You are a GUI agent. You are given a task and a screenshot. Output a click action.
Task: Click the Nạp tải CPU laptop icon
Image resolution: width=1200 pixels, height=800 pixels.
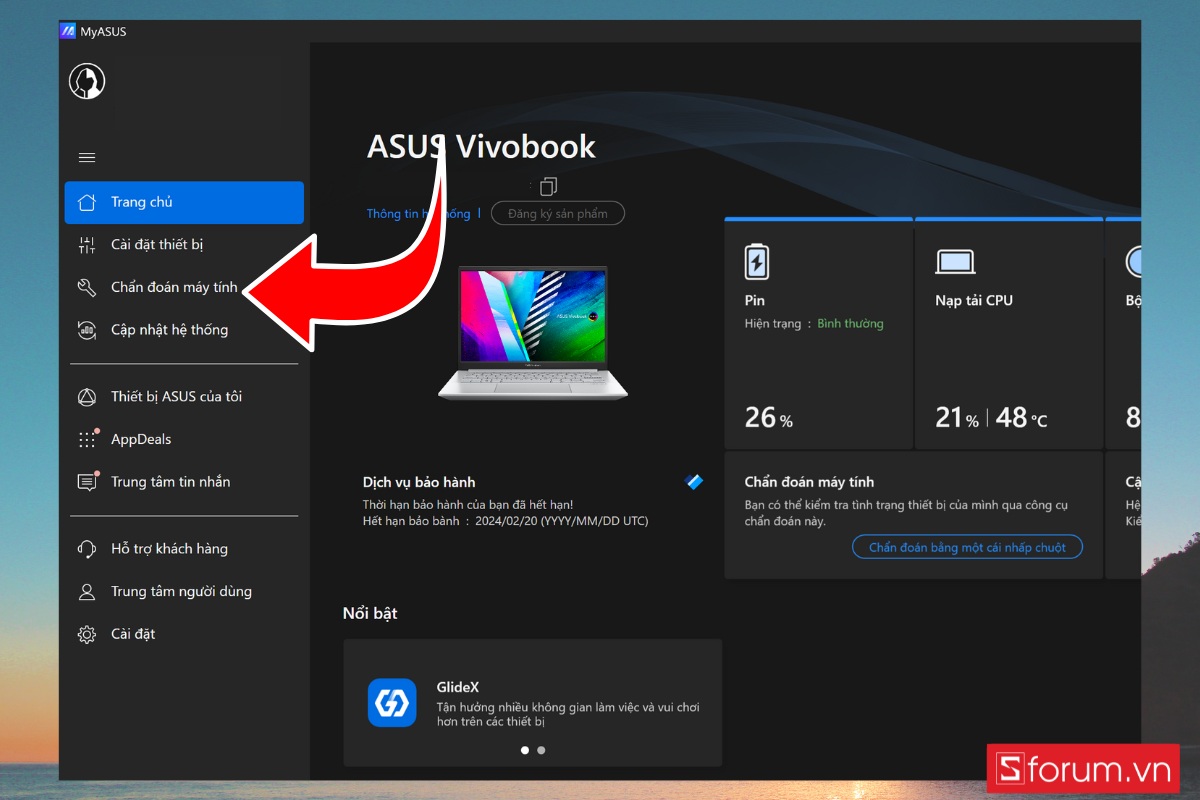click(955, 262)
